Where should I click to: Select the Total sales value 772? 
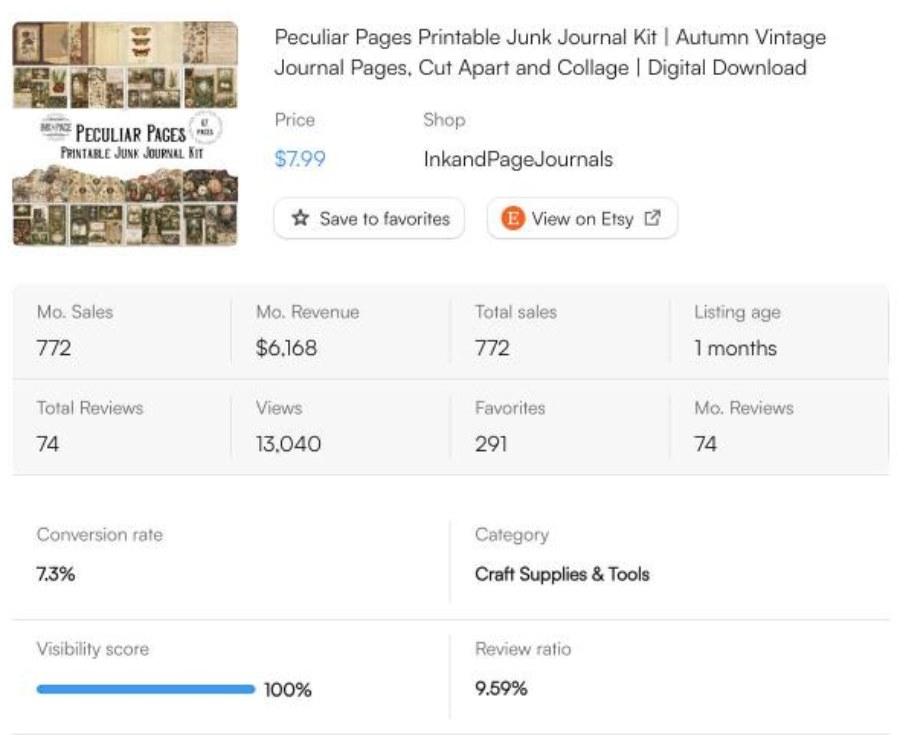492,348
